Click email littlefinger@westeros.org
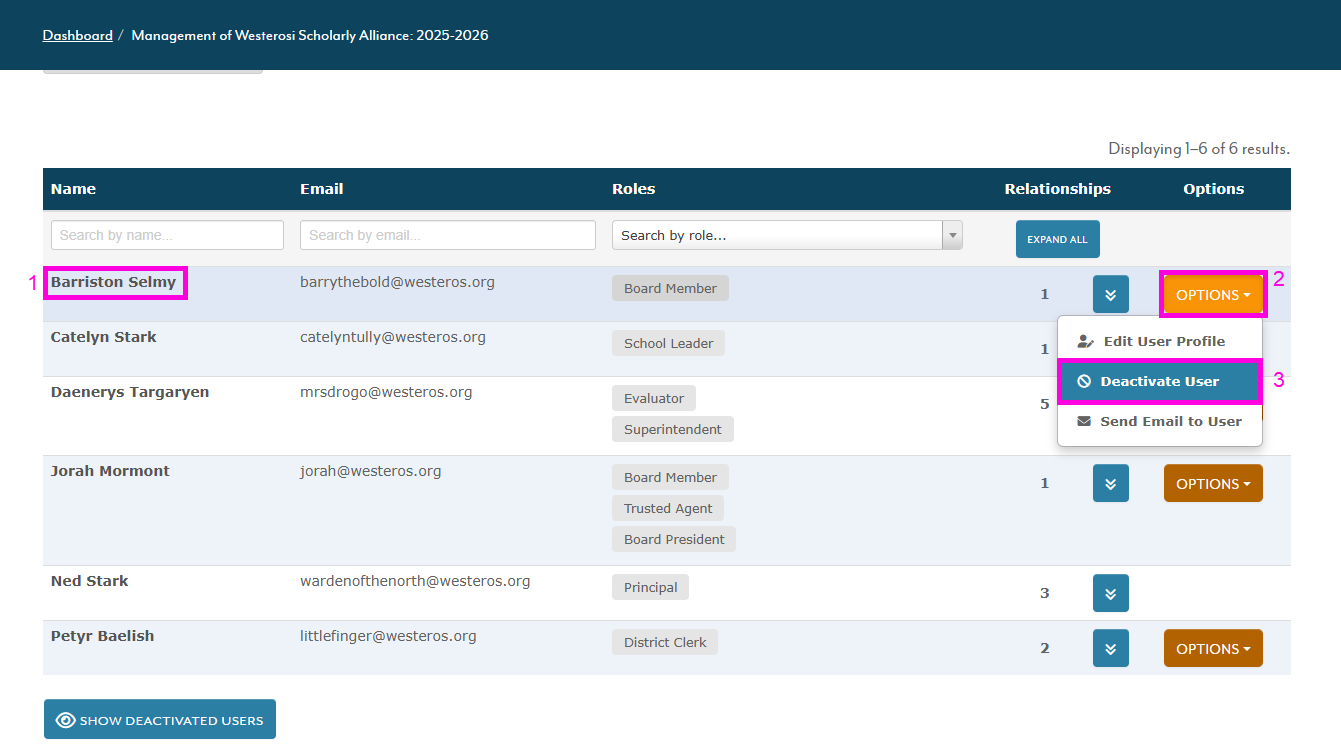Image resolution: width=1341 pixels, height=750 pixels. pos(388,636)
